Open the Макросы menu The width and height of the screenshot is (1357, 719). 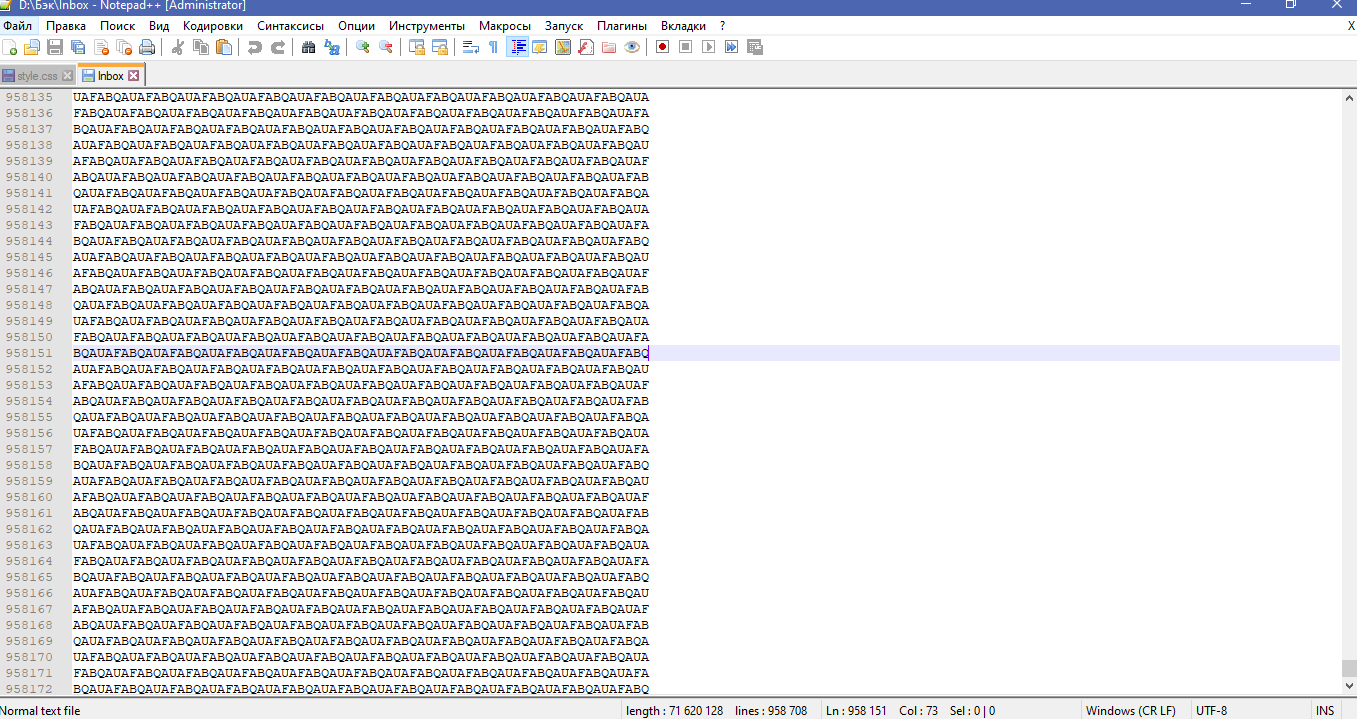coord(505,26)
